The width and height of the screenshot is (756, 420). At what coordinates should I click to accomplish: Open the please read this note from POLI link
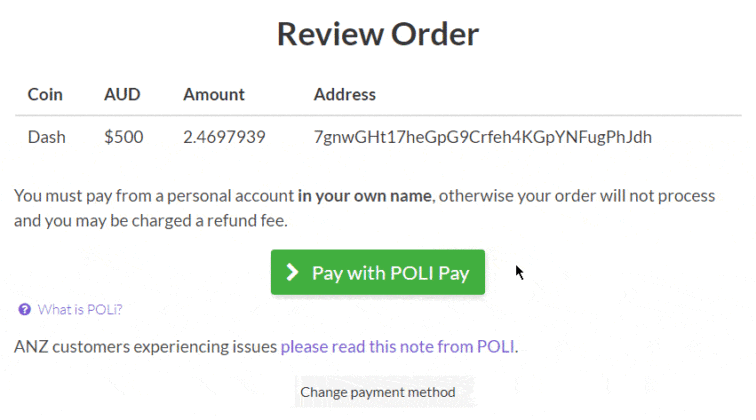tap(397, 347)
